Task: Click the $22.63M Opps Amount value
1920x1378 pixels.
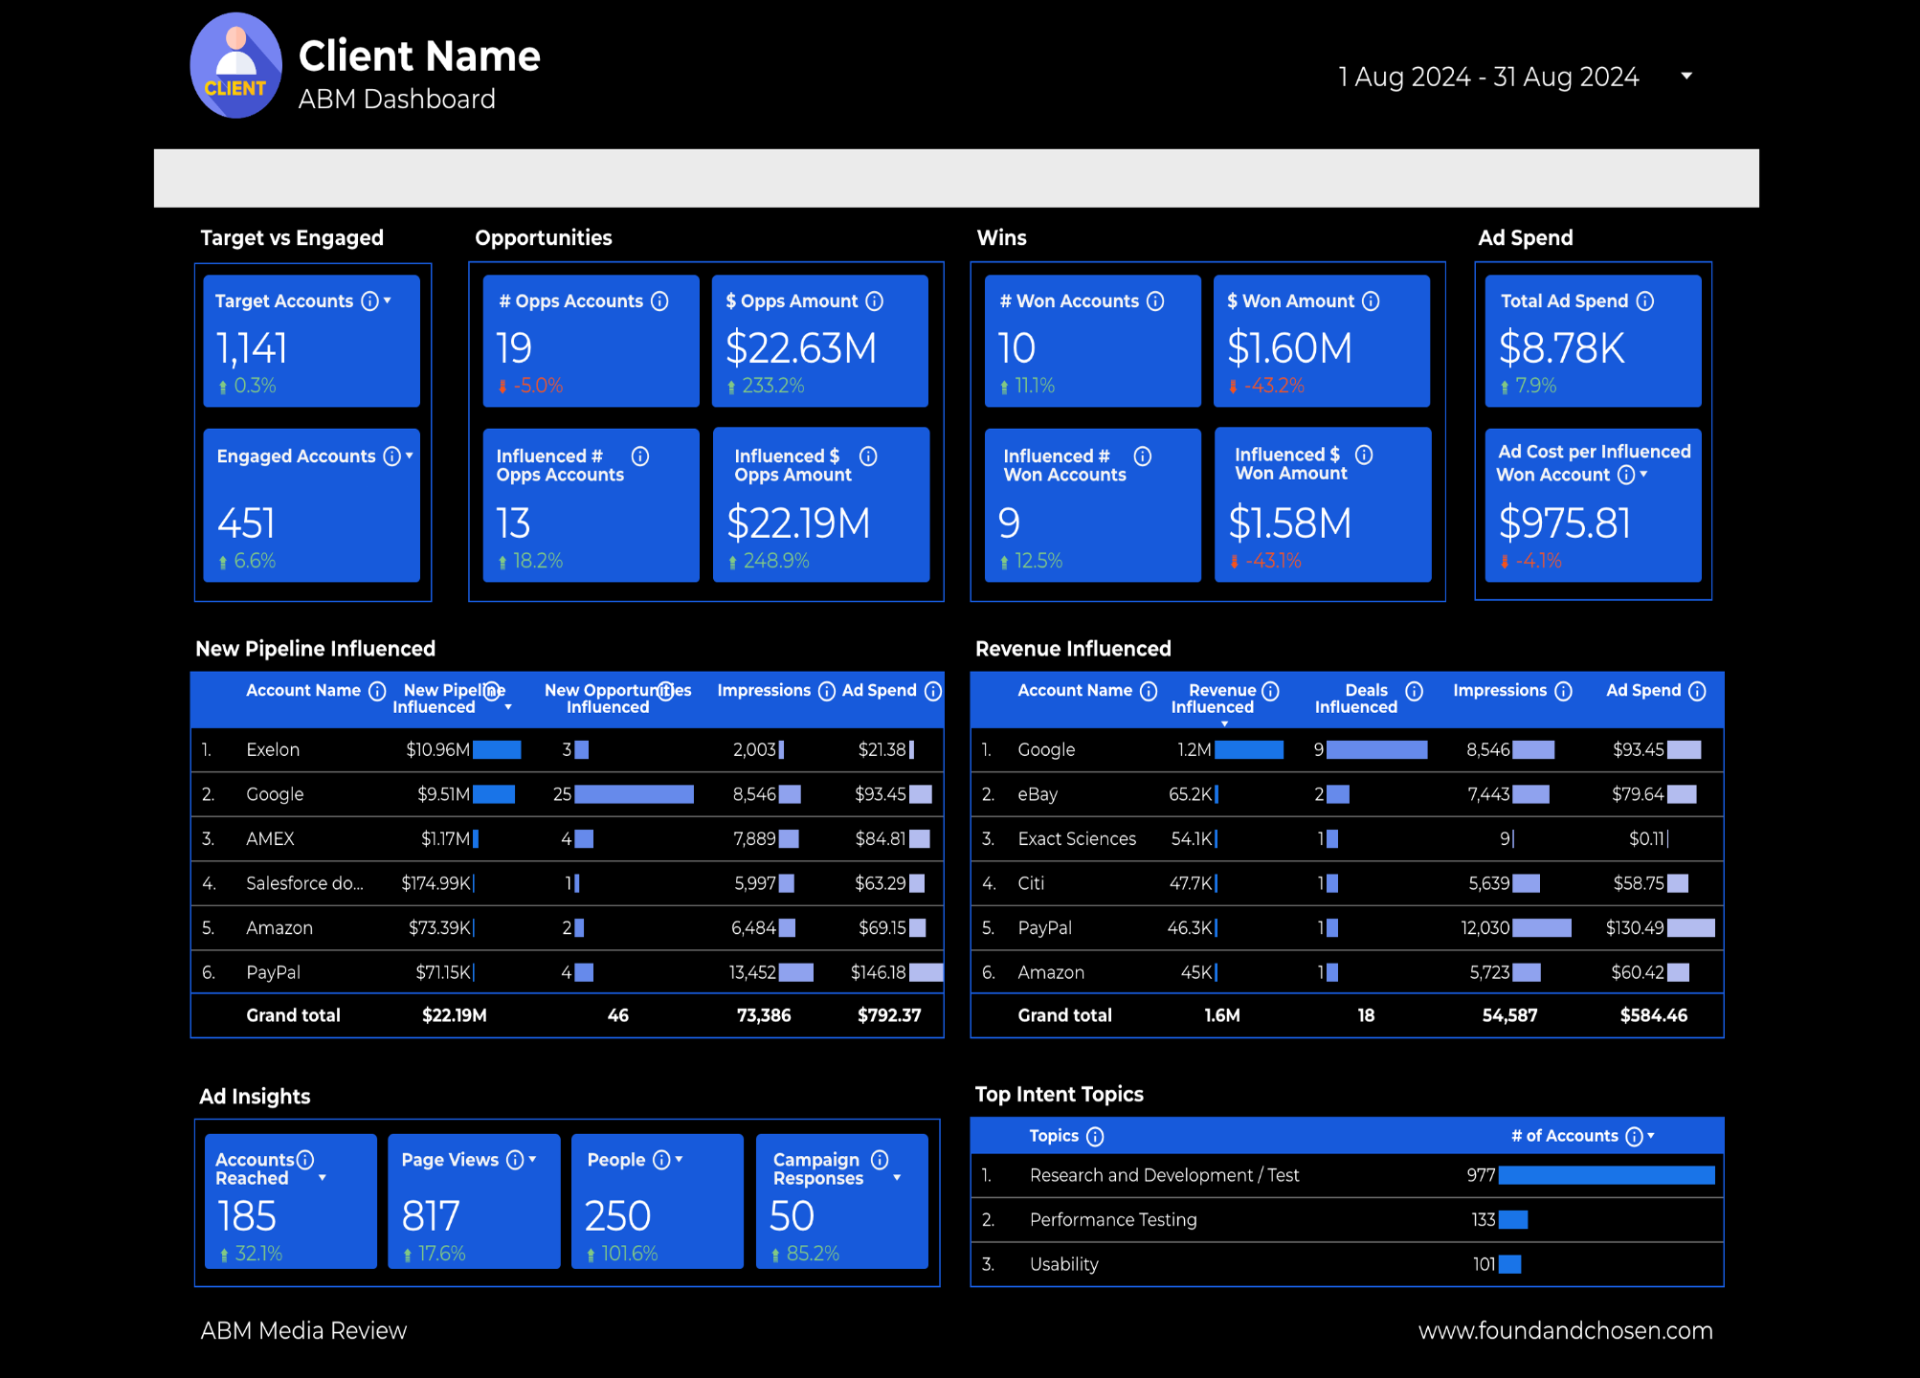Action: pos(801,348)
